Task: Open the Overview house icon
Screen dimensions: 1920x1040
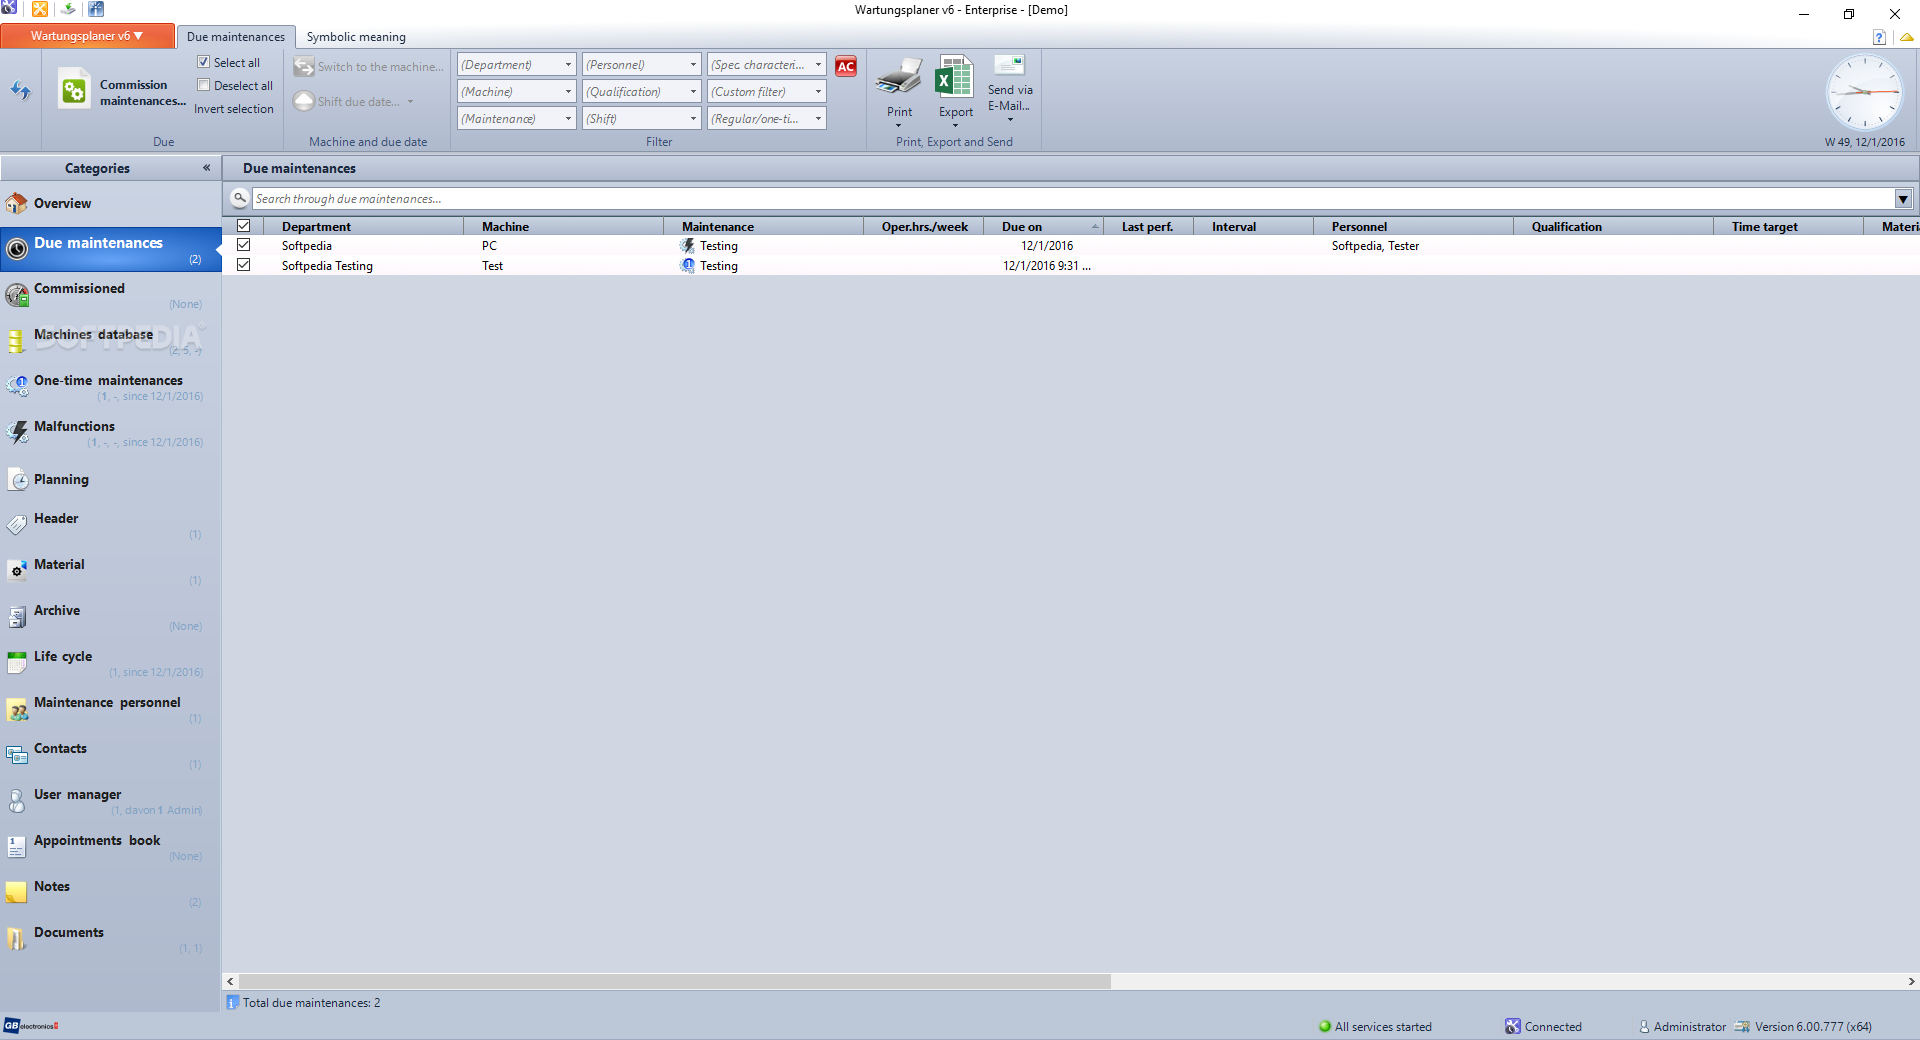Action: 17,204
